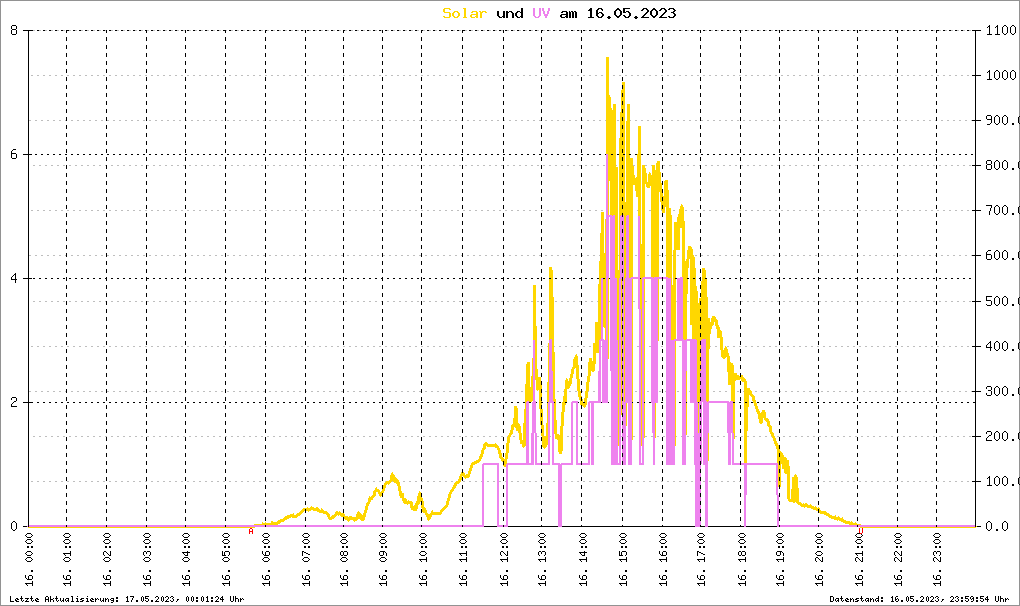
Task: Click the yellow "Solar" word in title
Action: click(464, 13)
